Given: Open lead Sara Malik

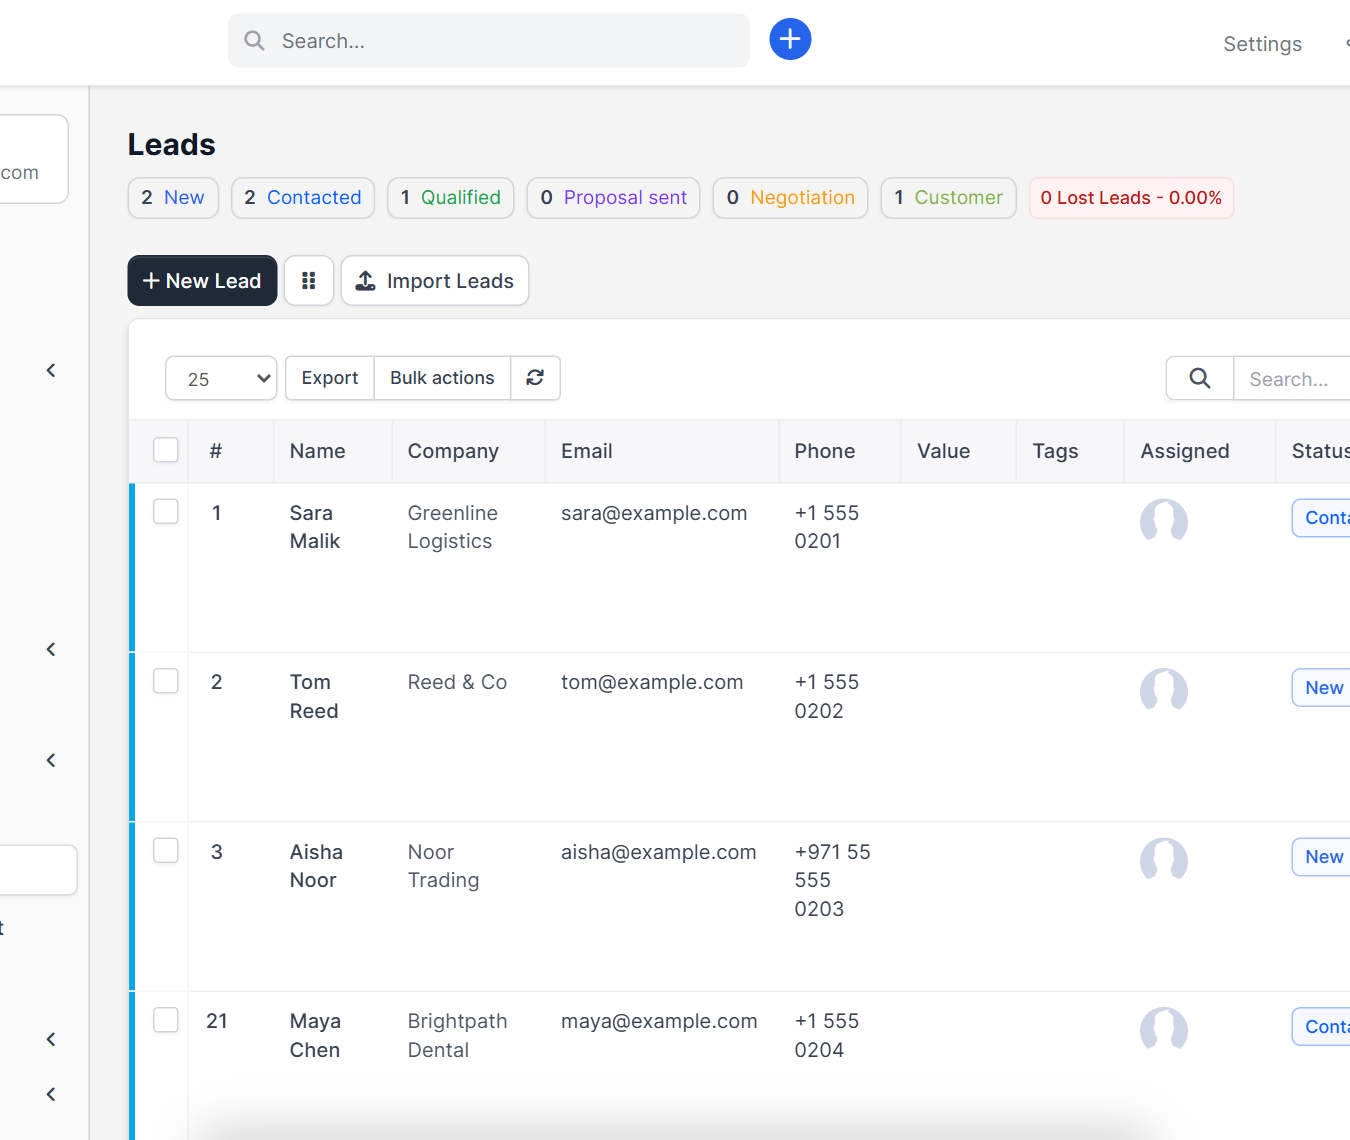Looking at the screenshot, I should 315,527.
